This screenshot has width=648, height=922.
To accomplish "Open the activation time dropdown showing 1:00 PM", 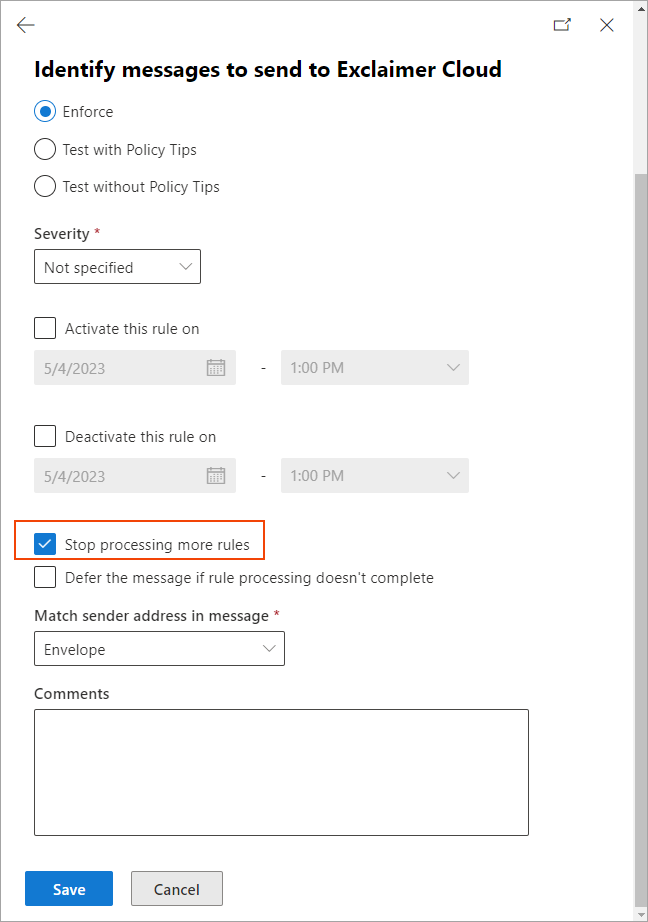I will 374,367.
